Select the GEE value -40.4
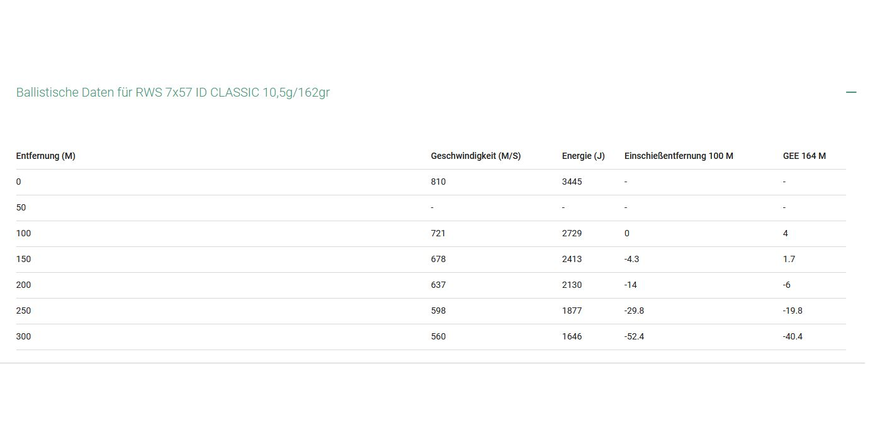 [793, 337]
